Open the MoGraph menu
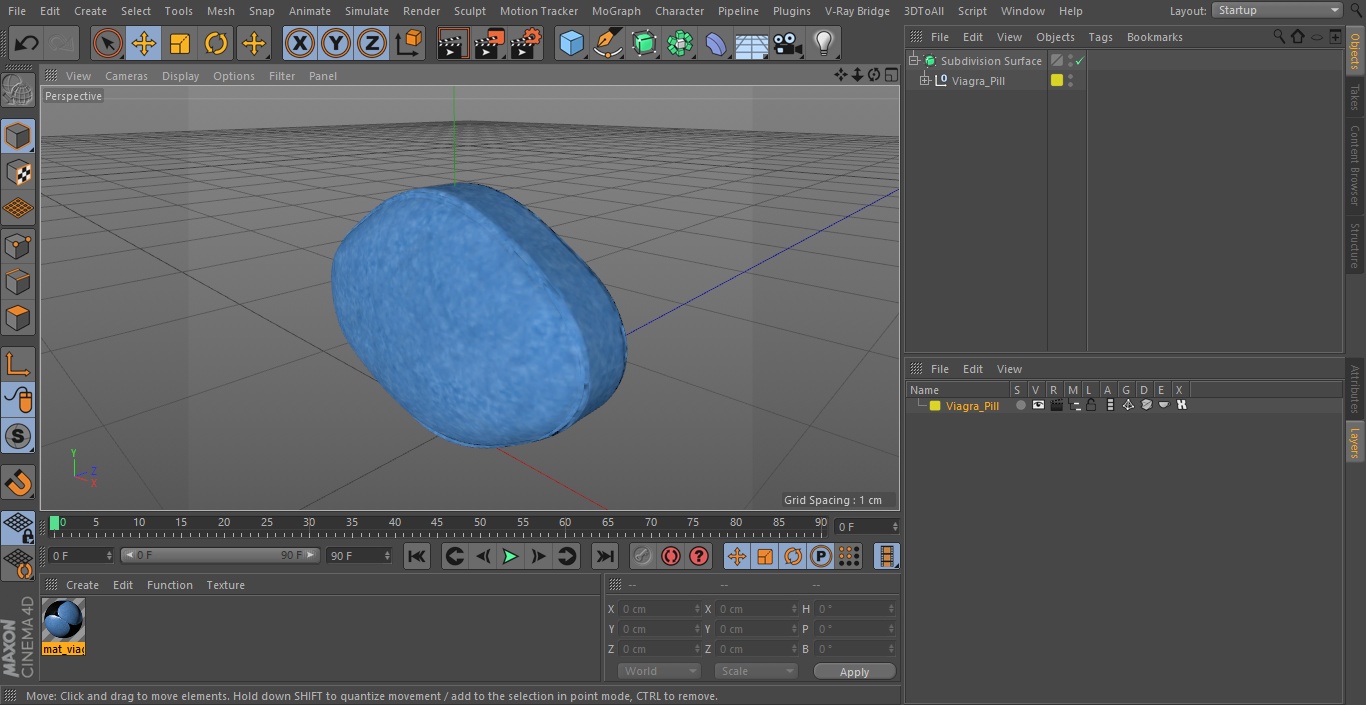1366x705 pixels. 616,11
